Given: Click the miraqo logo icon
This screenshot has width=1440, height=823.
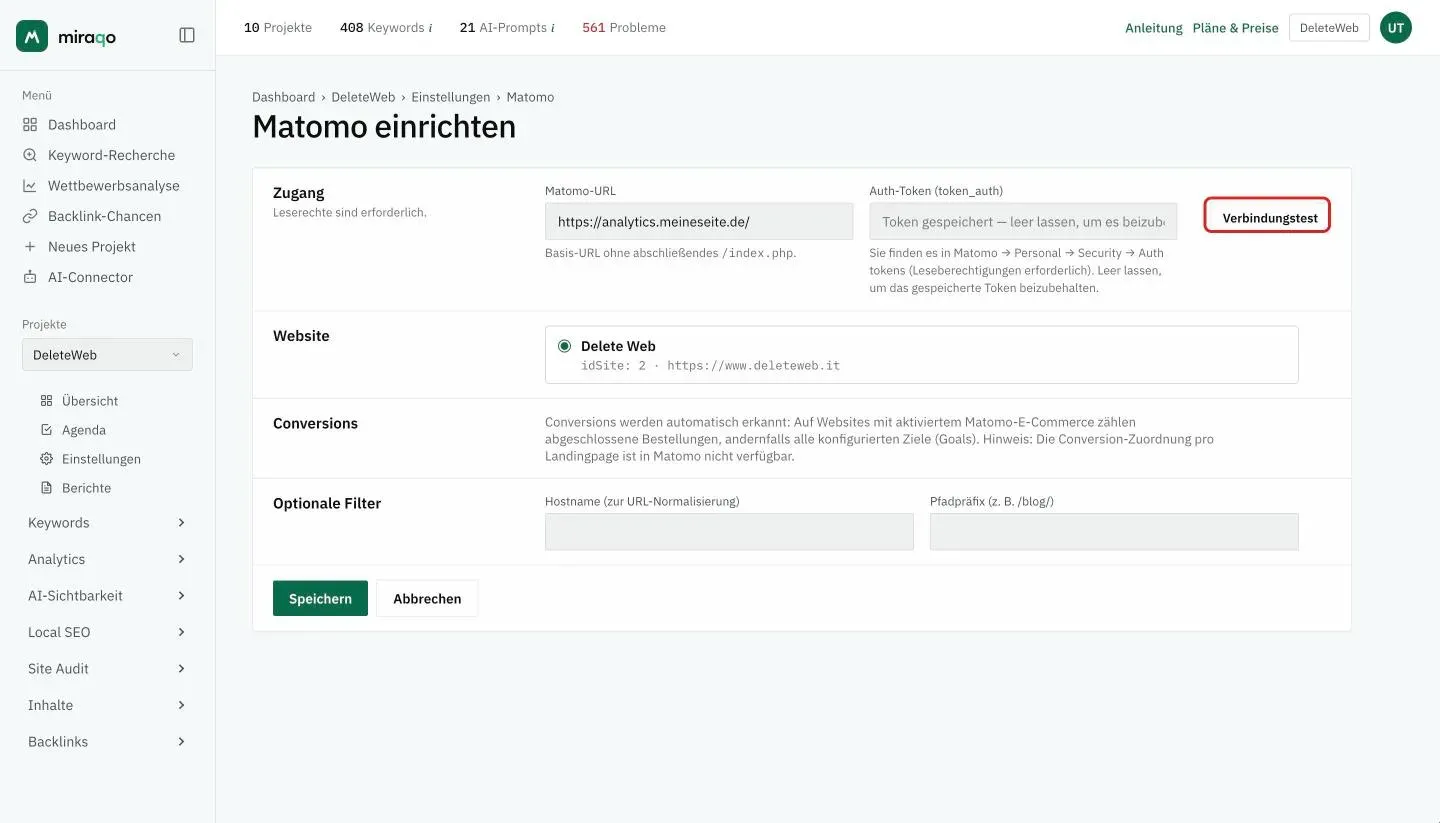Looking at the screenshot, I should [32, 36].
